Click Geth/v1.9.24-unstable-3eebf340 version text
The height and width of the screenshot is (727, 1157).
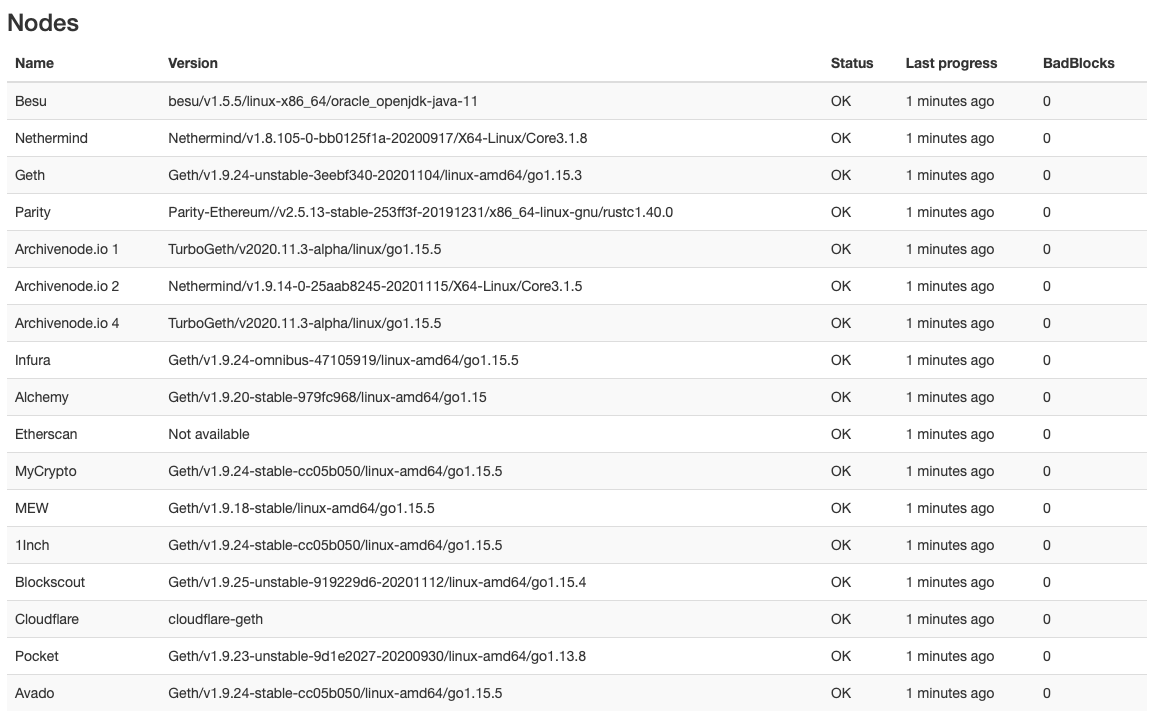pyautogui.click(x=374, y=175)
